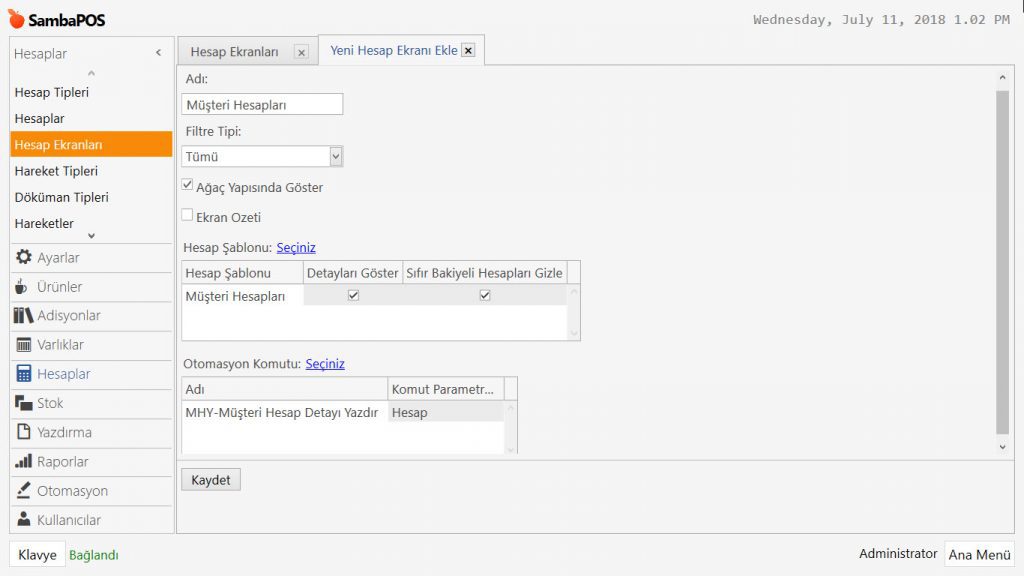Viewport: 1024px width, 576px height.
Task: Switch to the Hesap Ekranları tab
Action: click(x=235, y=52)
